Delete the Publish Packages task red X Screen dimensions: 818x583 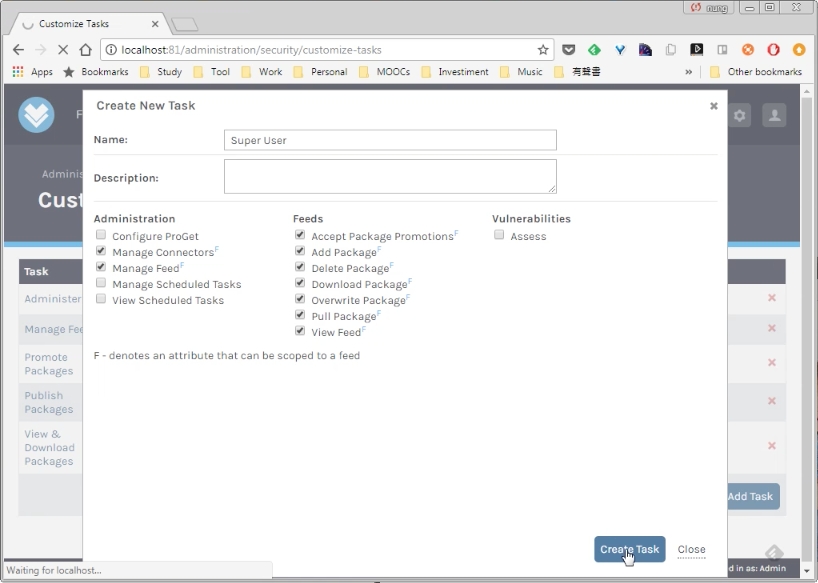pyautogui.click(x=772, y=401)
